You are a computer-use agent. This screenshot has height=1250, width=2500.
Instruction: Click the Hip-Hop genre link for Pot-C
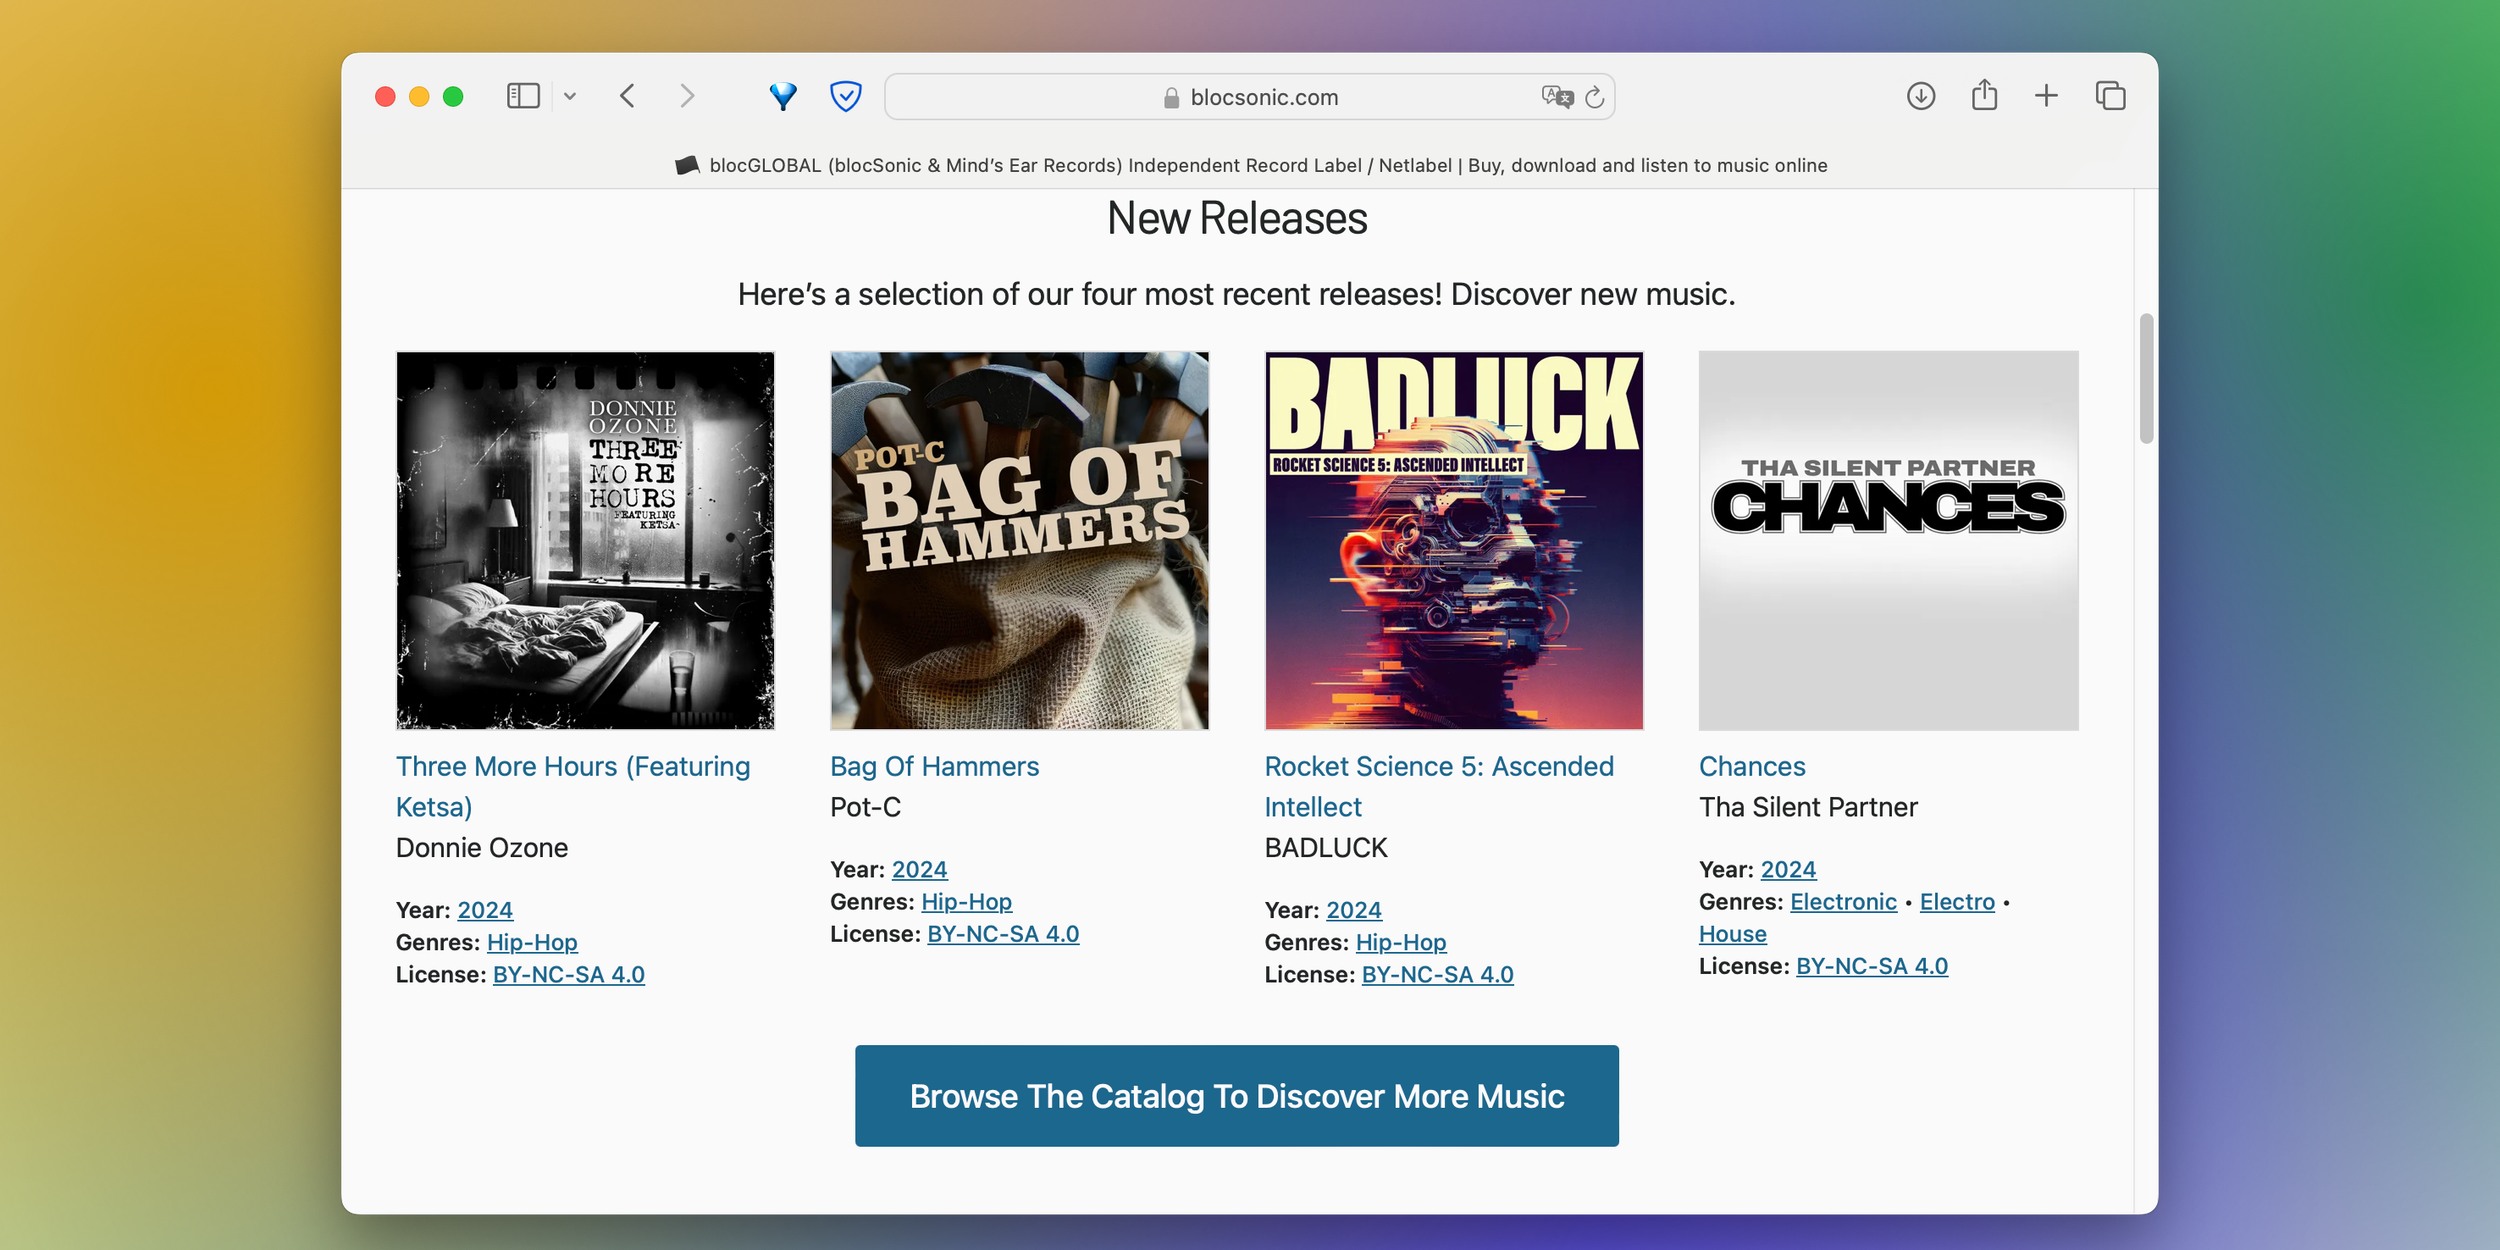[968, 901]
